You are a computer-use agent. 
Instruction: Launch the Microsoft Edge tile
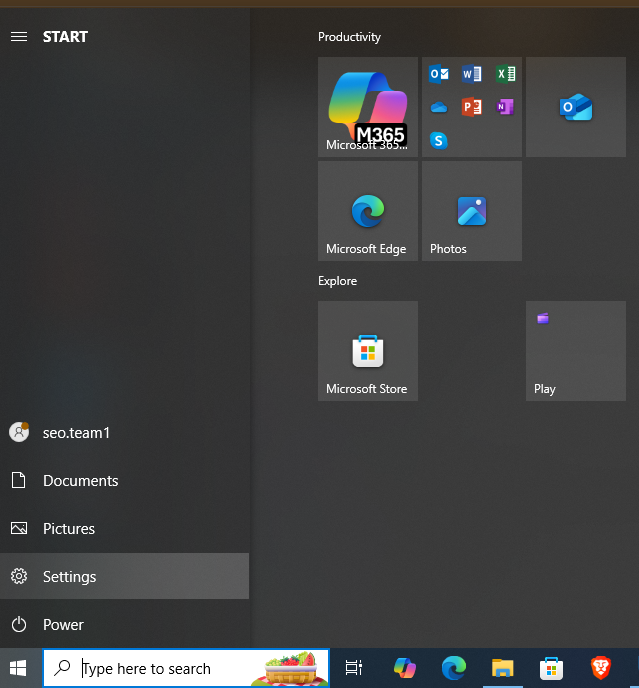[368, 211]
